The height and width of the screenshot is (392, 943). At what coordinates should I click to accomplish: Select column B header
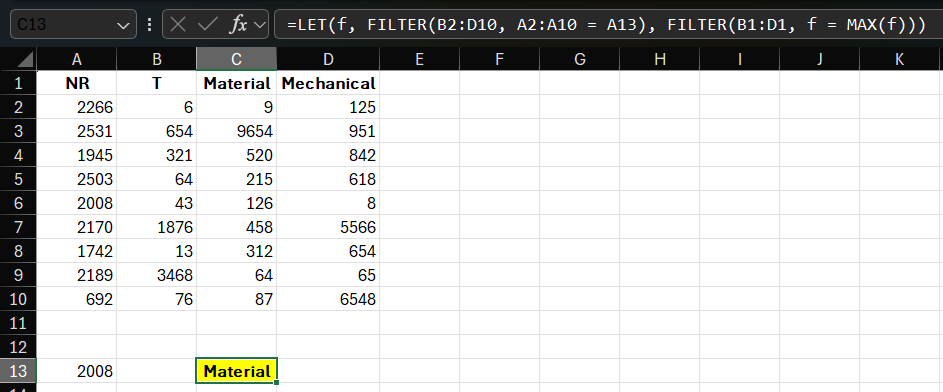[156, 59]
